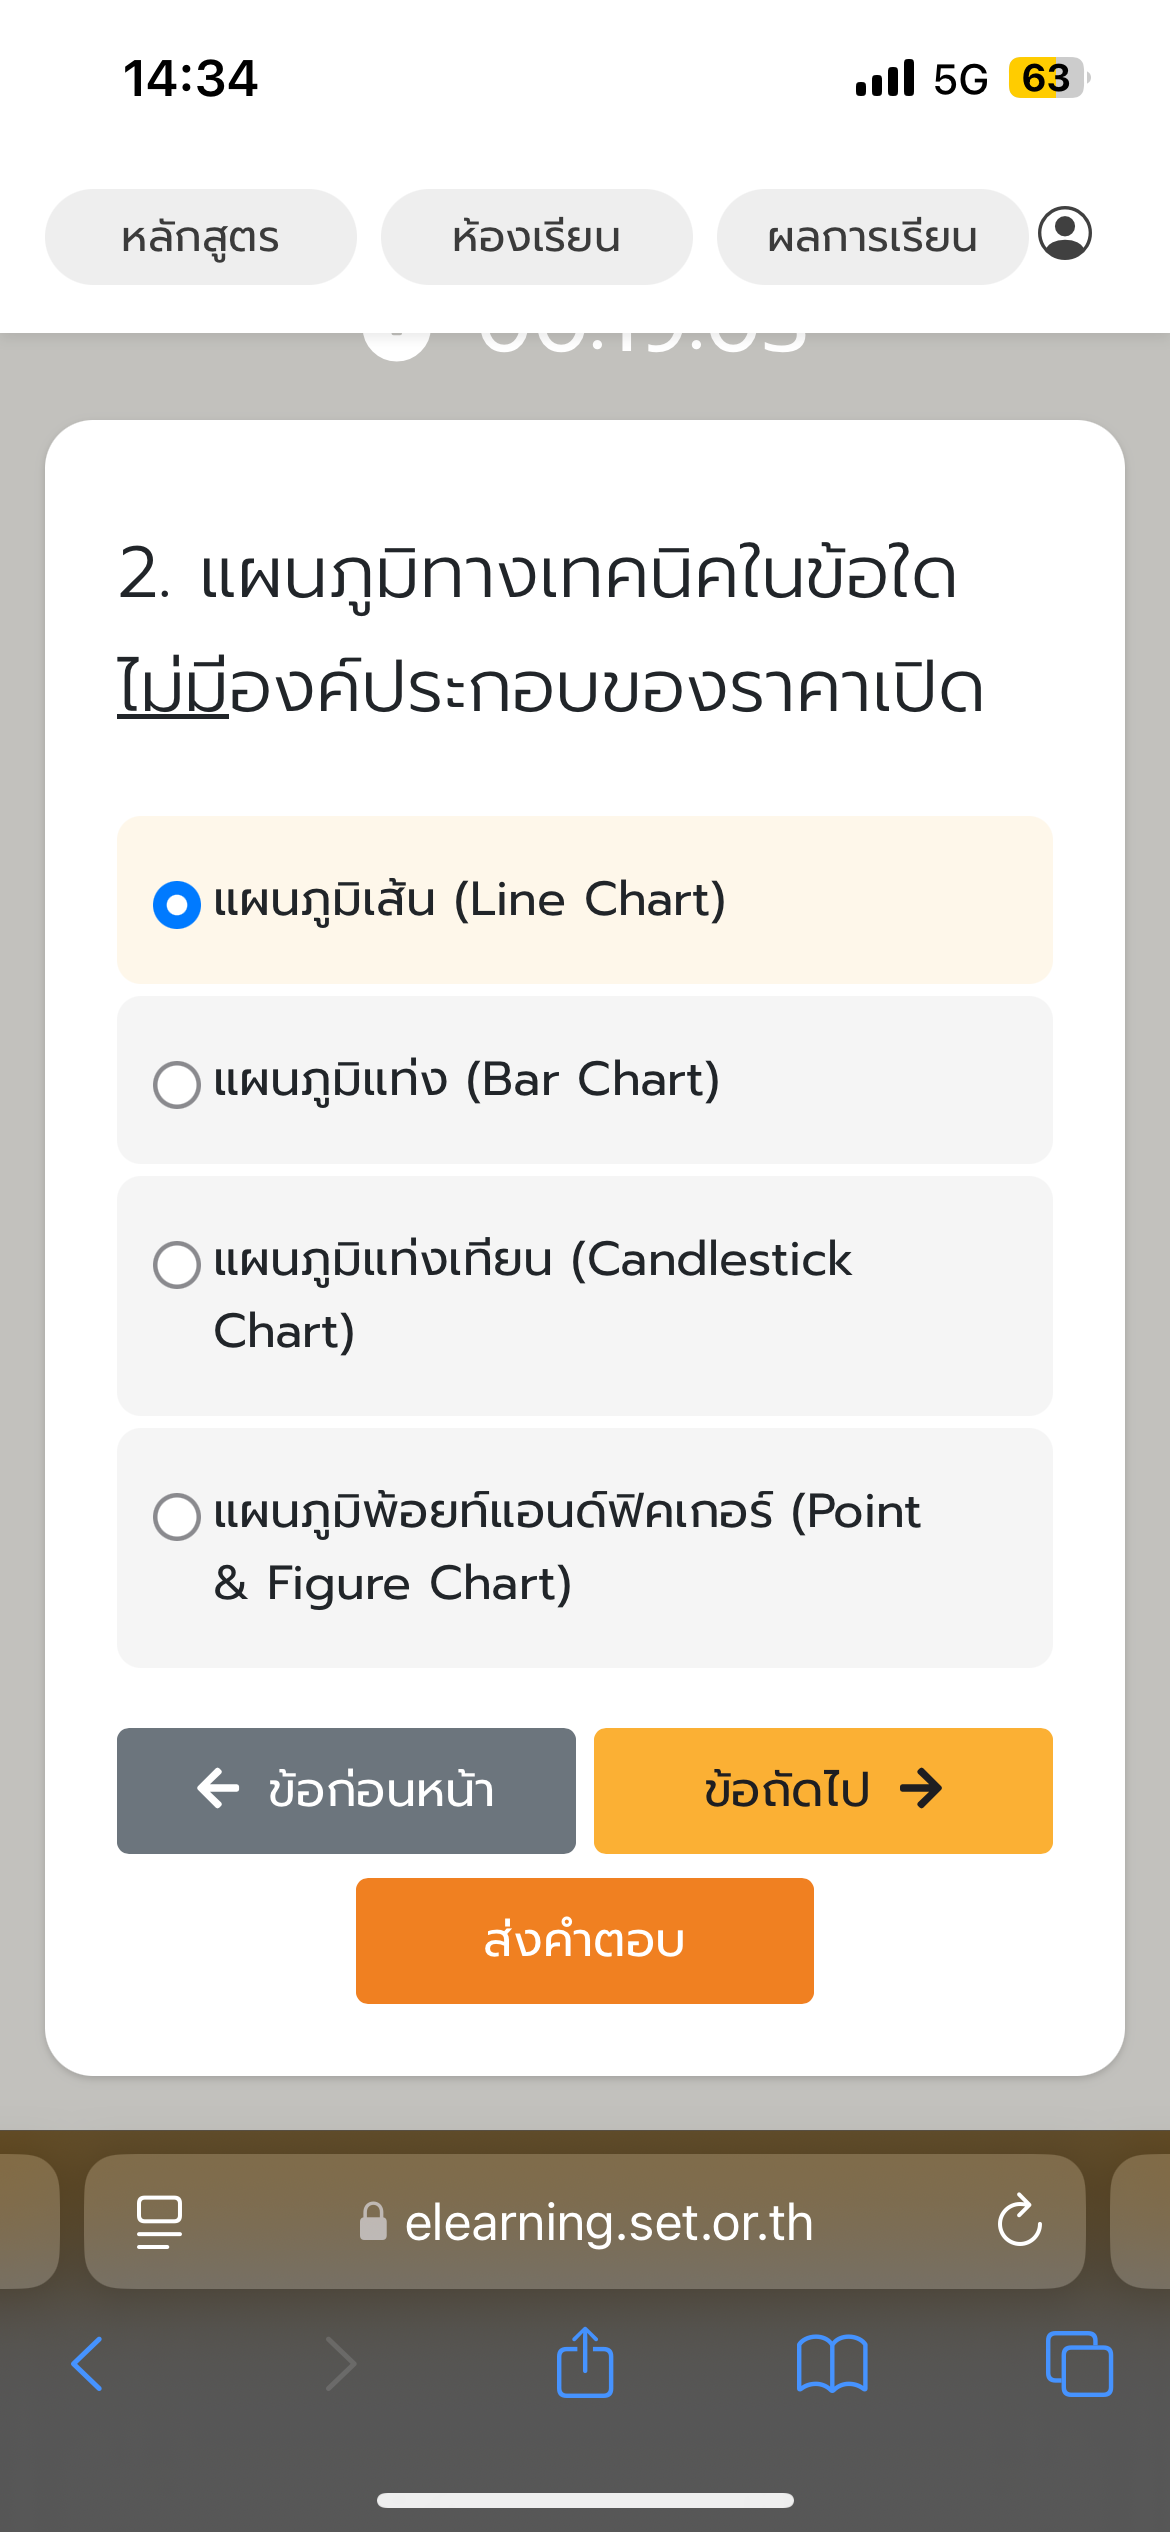
Task: Show Safari open tabs icon
Action: point(1078,2364)
